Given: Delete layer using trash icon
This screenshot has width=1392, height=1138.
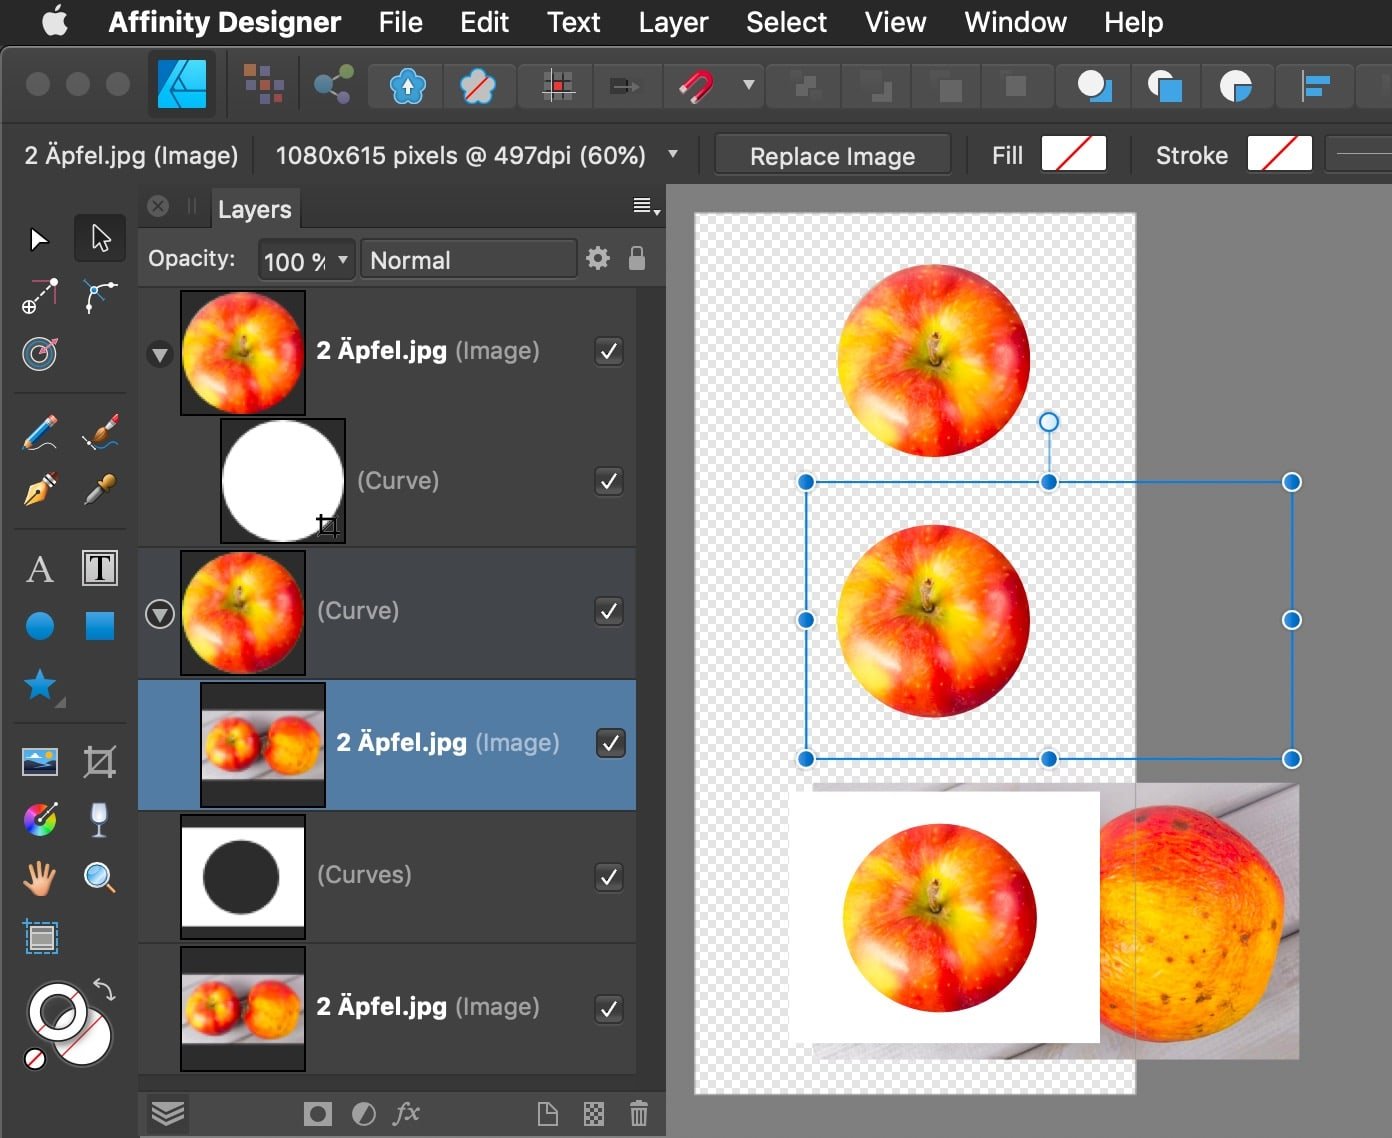Looking at the screenshot, I should (638, 1113).
